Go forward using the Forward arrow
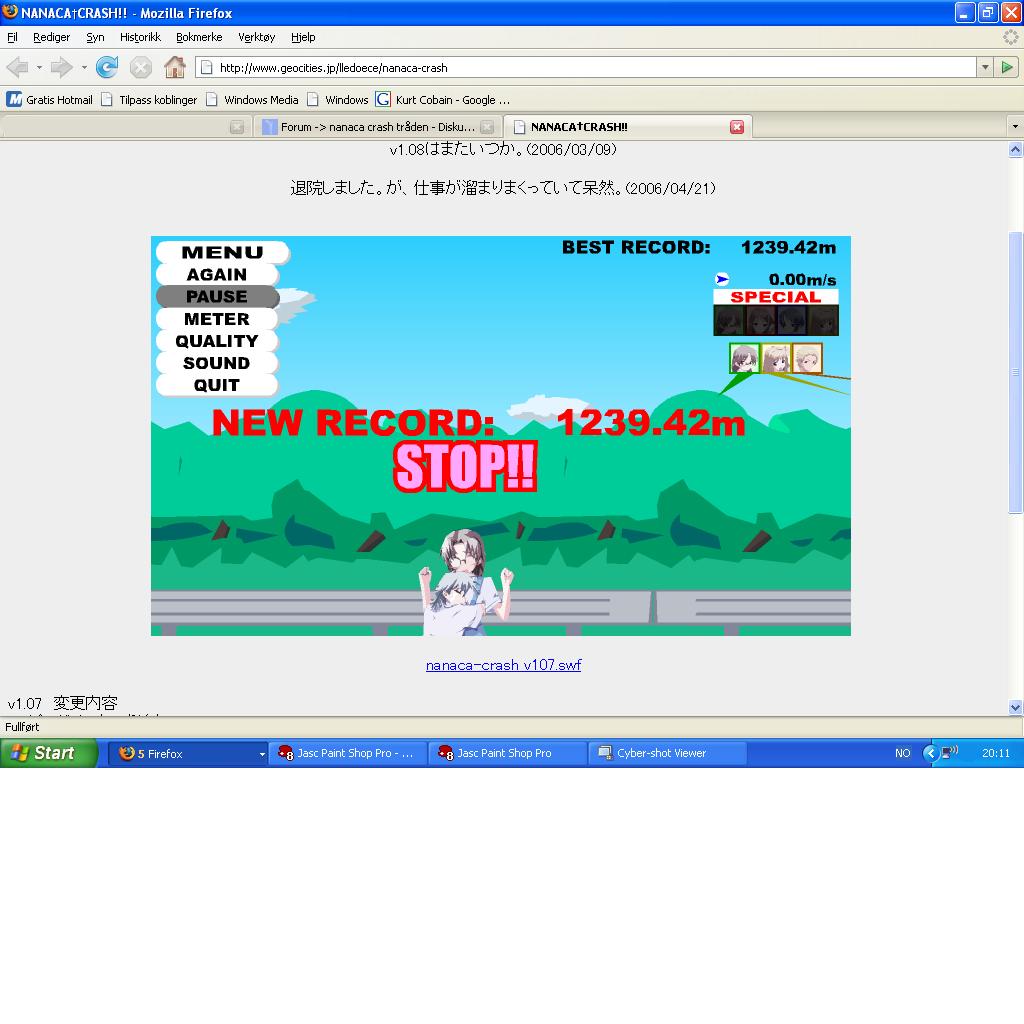 pos(61,67)
